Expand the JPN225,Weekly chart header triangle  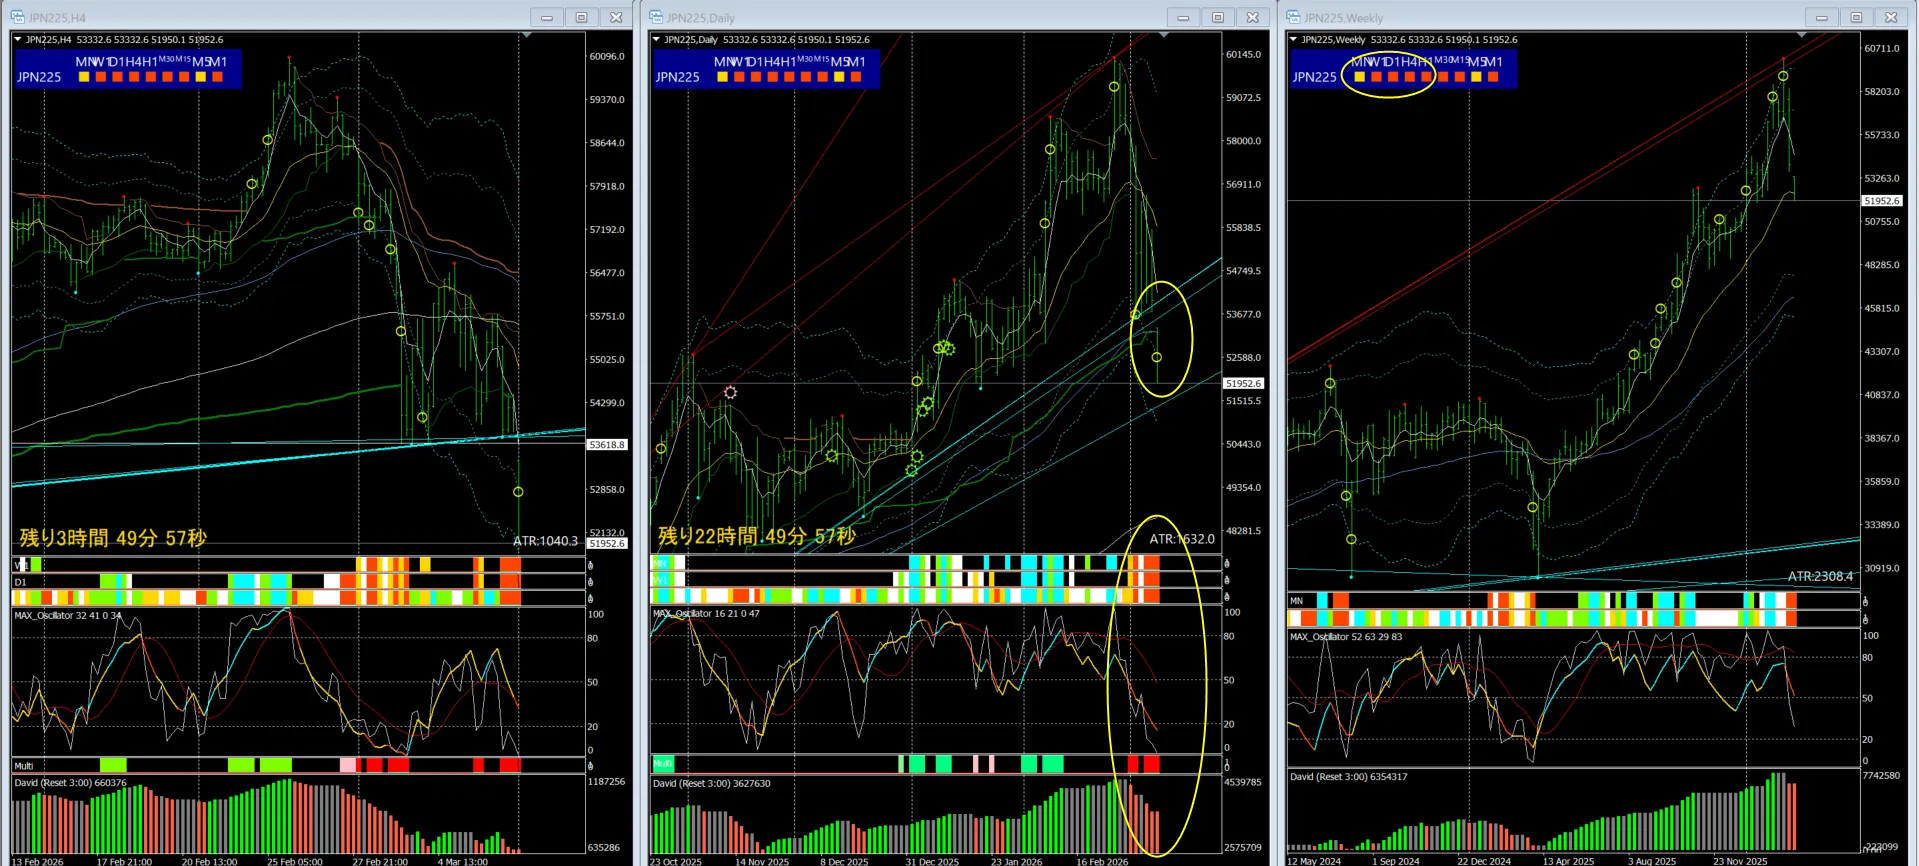tap(1293, 40)
